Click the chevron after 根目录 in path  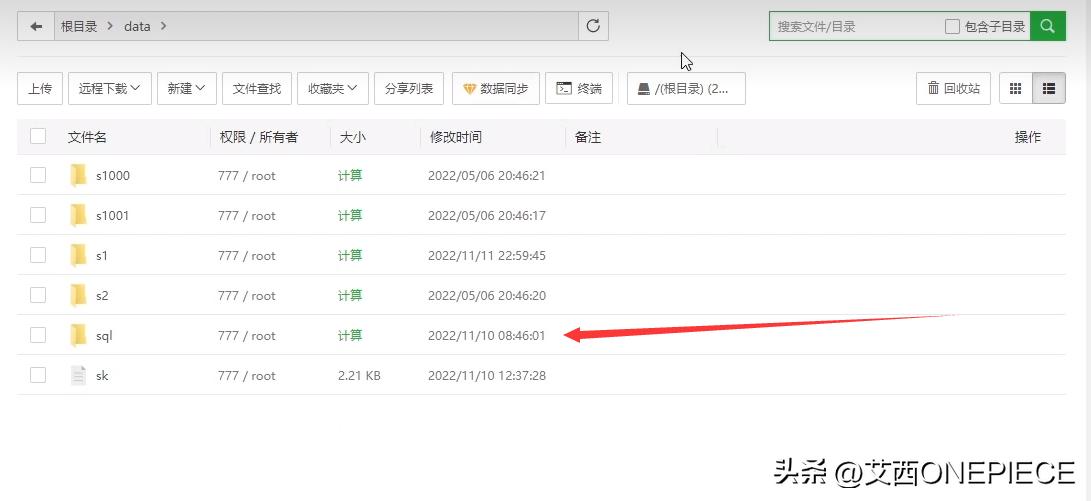pyautogui.click(x=111, y=26)
